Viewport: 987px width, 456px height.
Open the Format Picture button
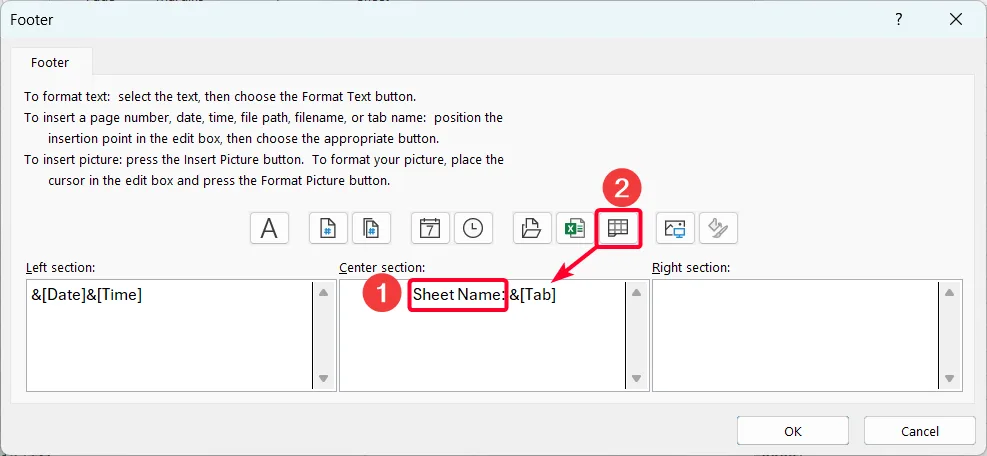(718, 228)
